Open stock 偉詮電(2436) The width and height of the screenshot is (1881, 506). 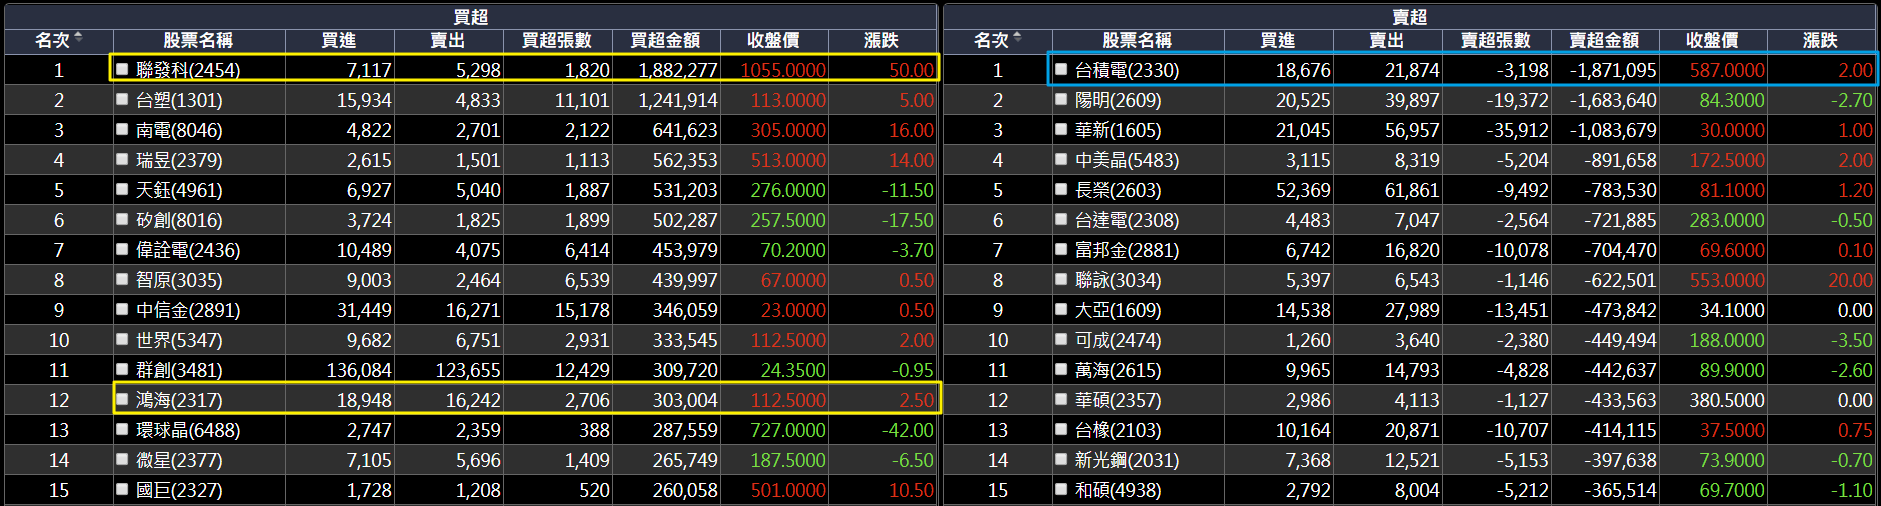[188, 250]
